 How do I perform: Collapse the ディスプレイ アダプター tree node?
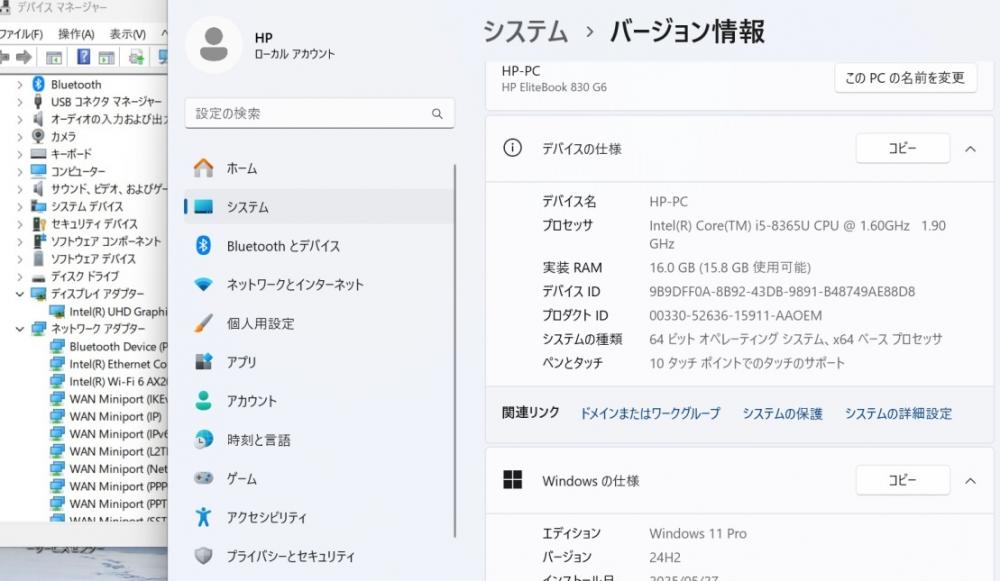pos(20,294)
